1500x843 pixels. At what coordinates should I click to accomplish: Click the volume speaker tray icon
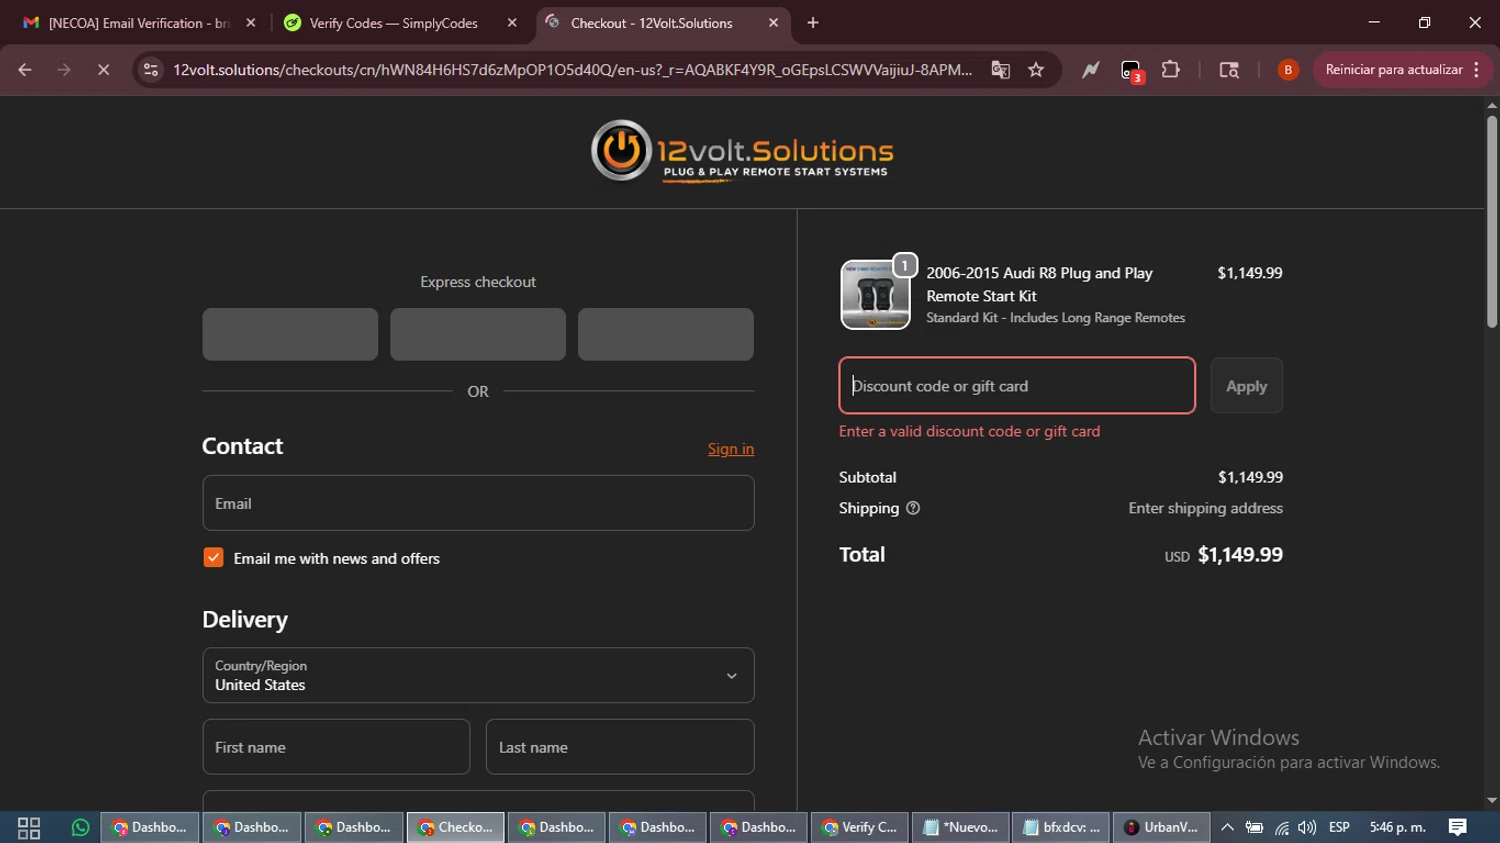pos(1307,828)
